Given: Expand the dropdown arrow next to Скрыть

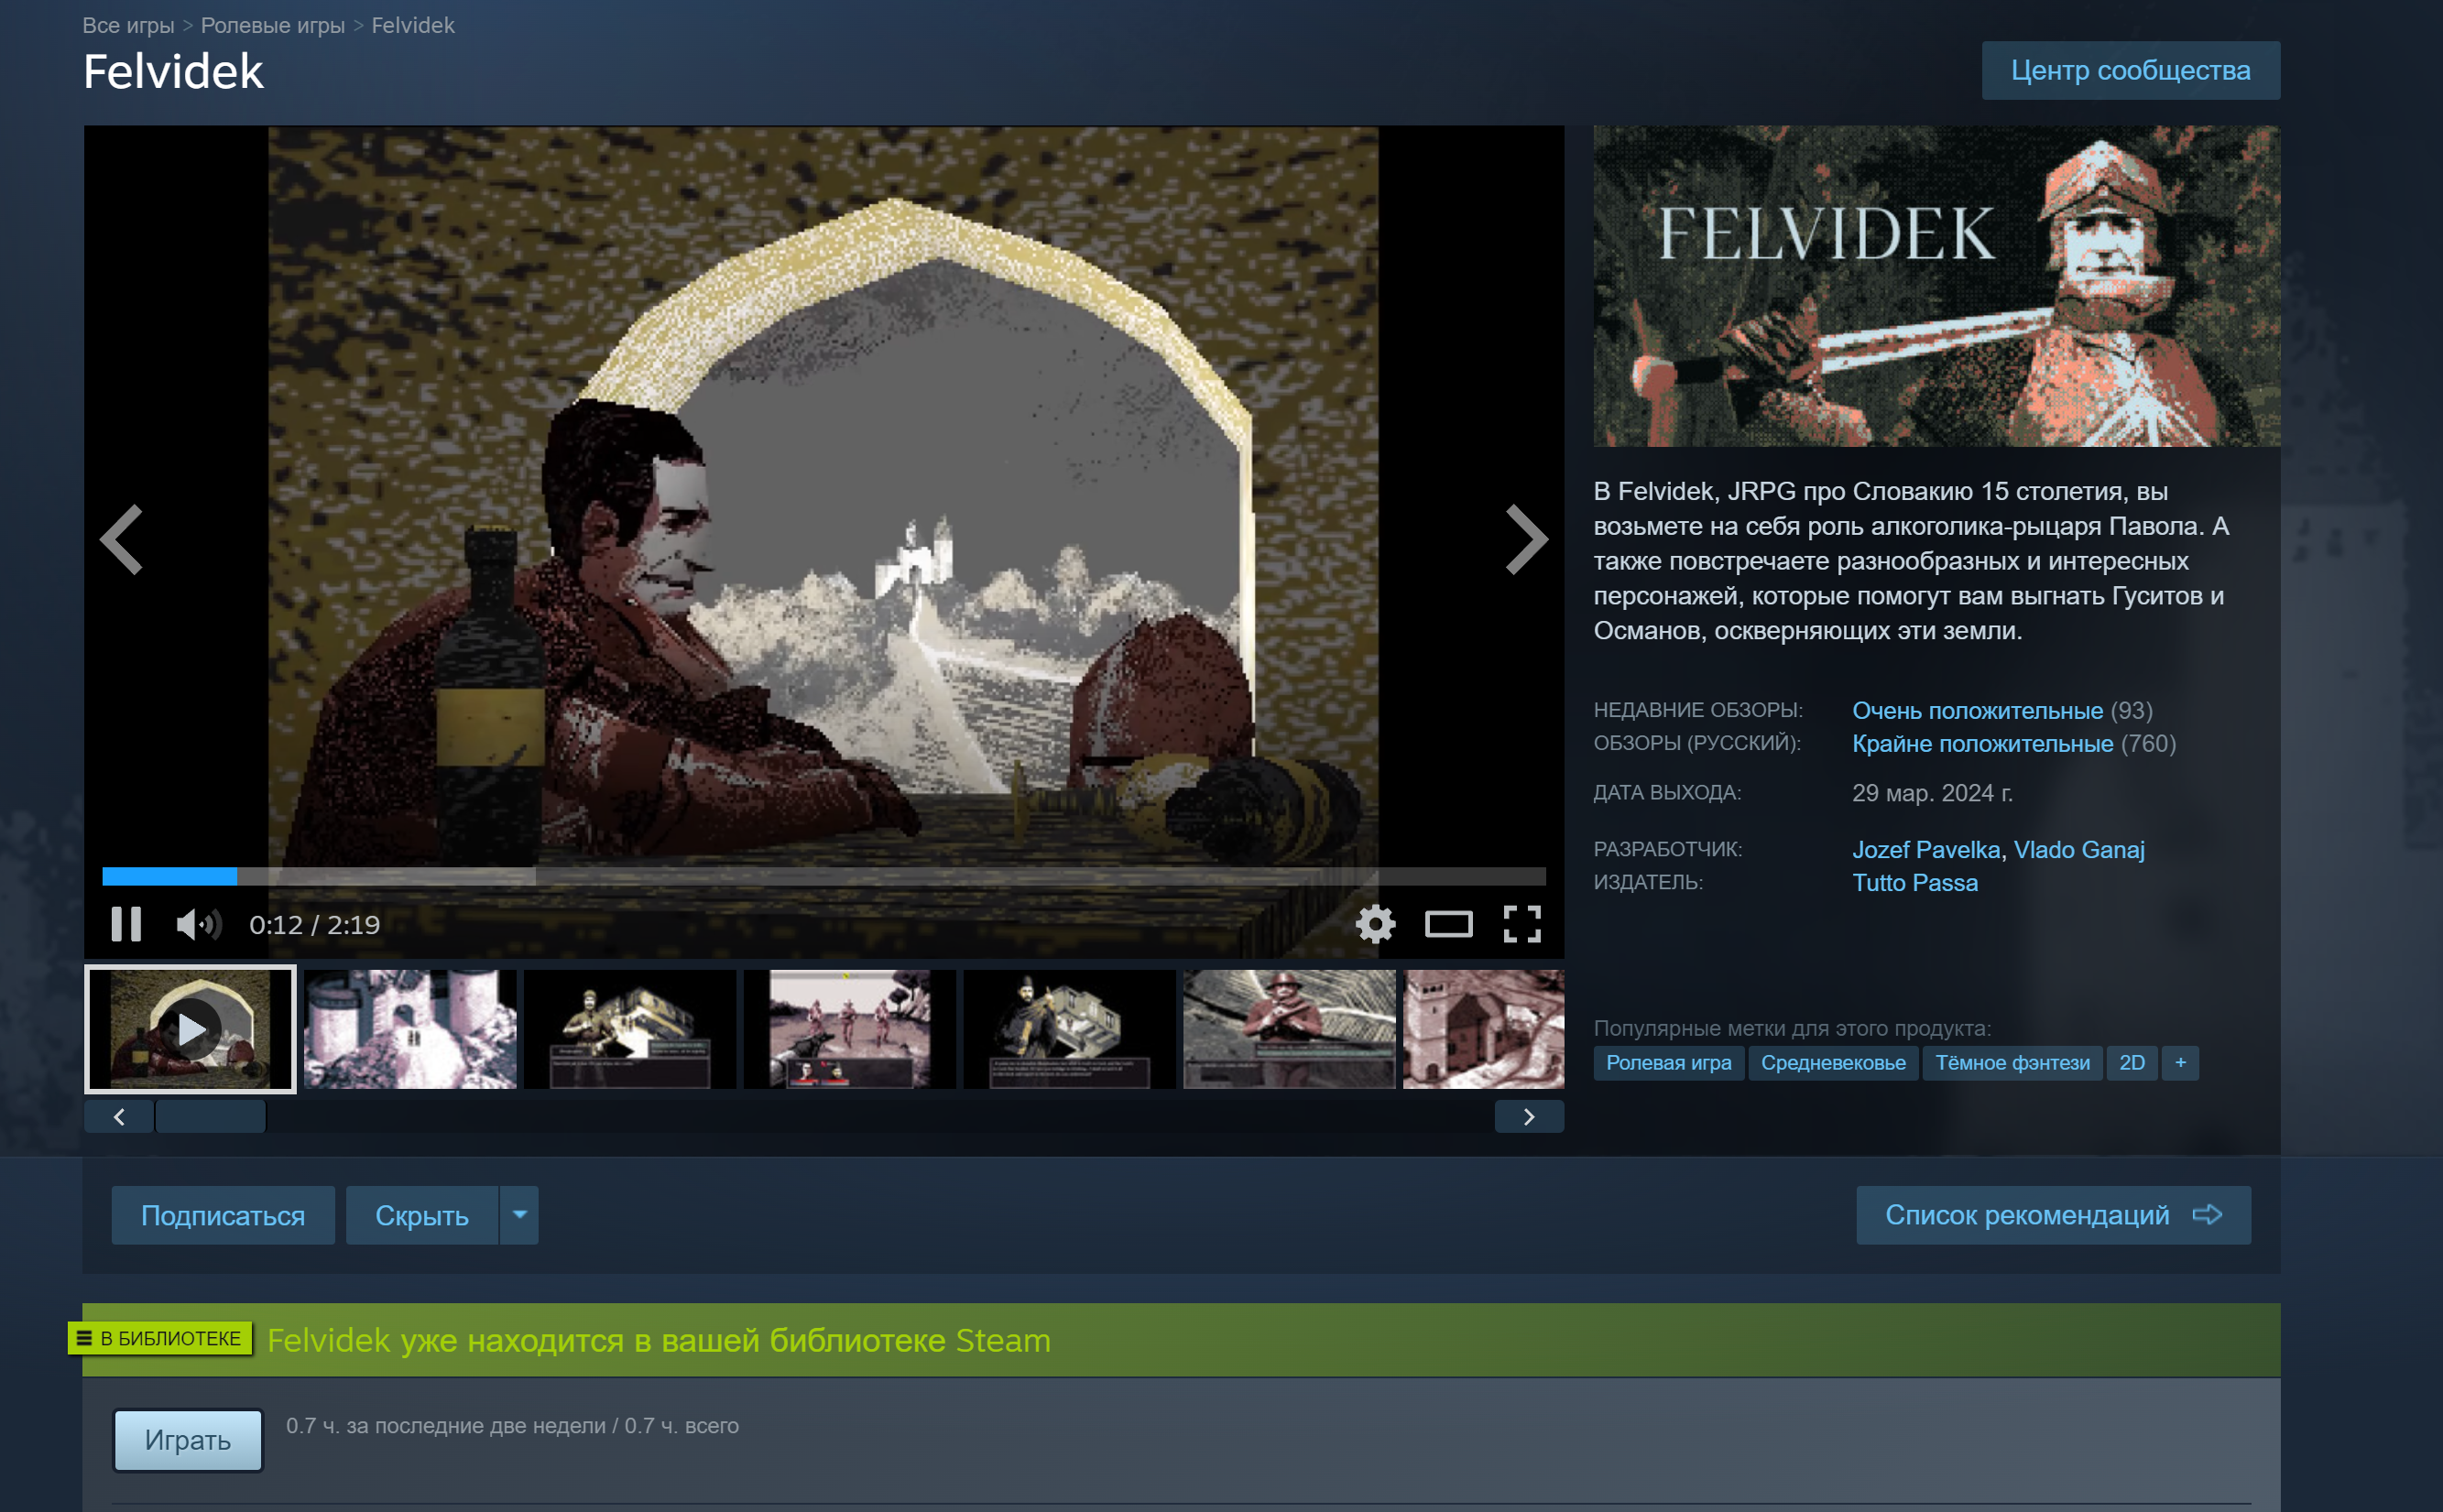Looking at the screenshot, I should [519, 1215].
